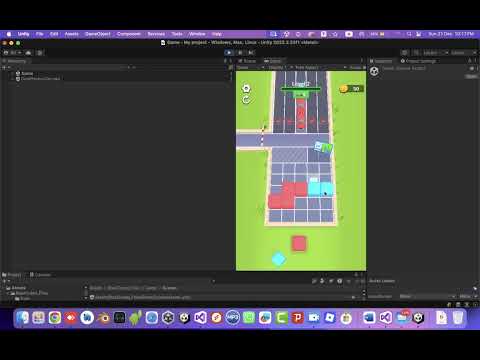The image size is (480, 360).
Task: Click the version control icon in toolbar
Action: pyautogui.click(x=40, y=53)
